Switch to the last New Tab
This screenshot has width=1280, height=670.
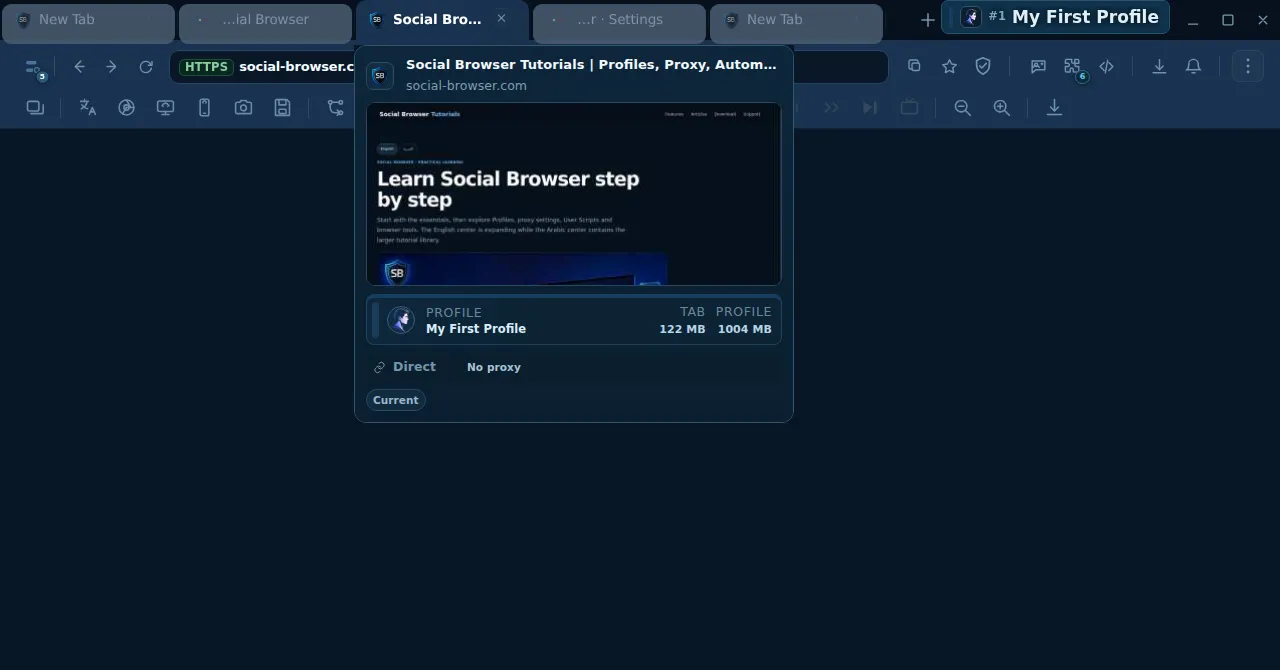click(796, 23)
